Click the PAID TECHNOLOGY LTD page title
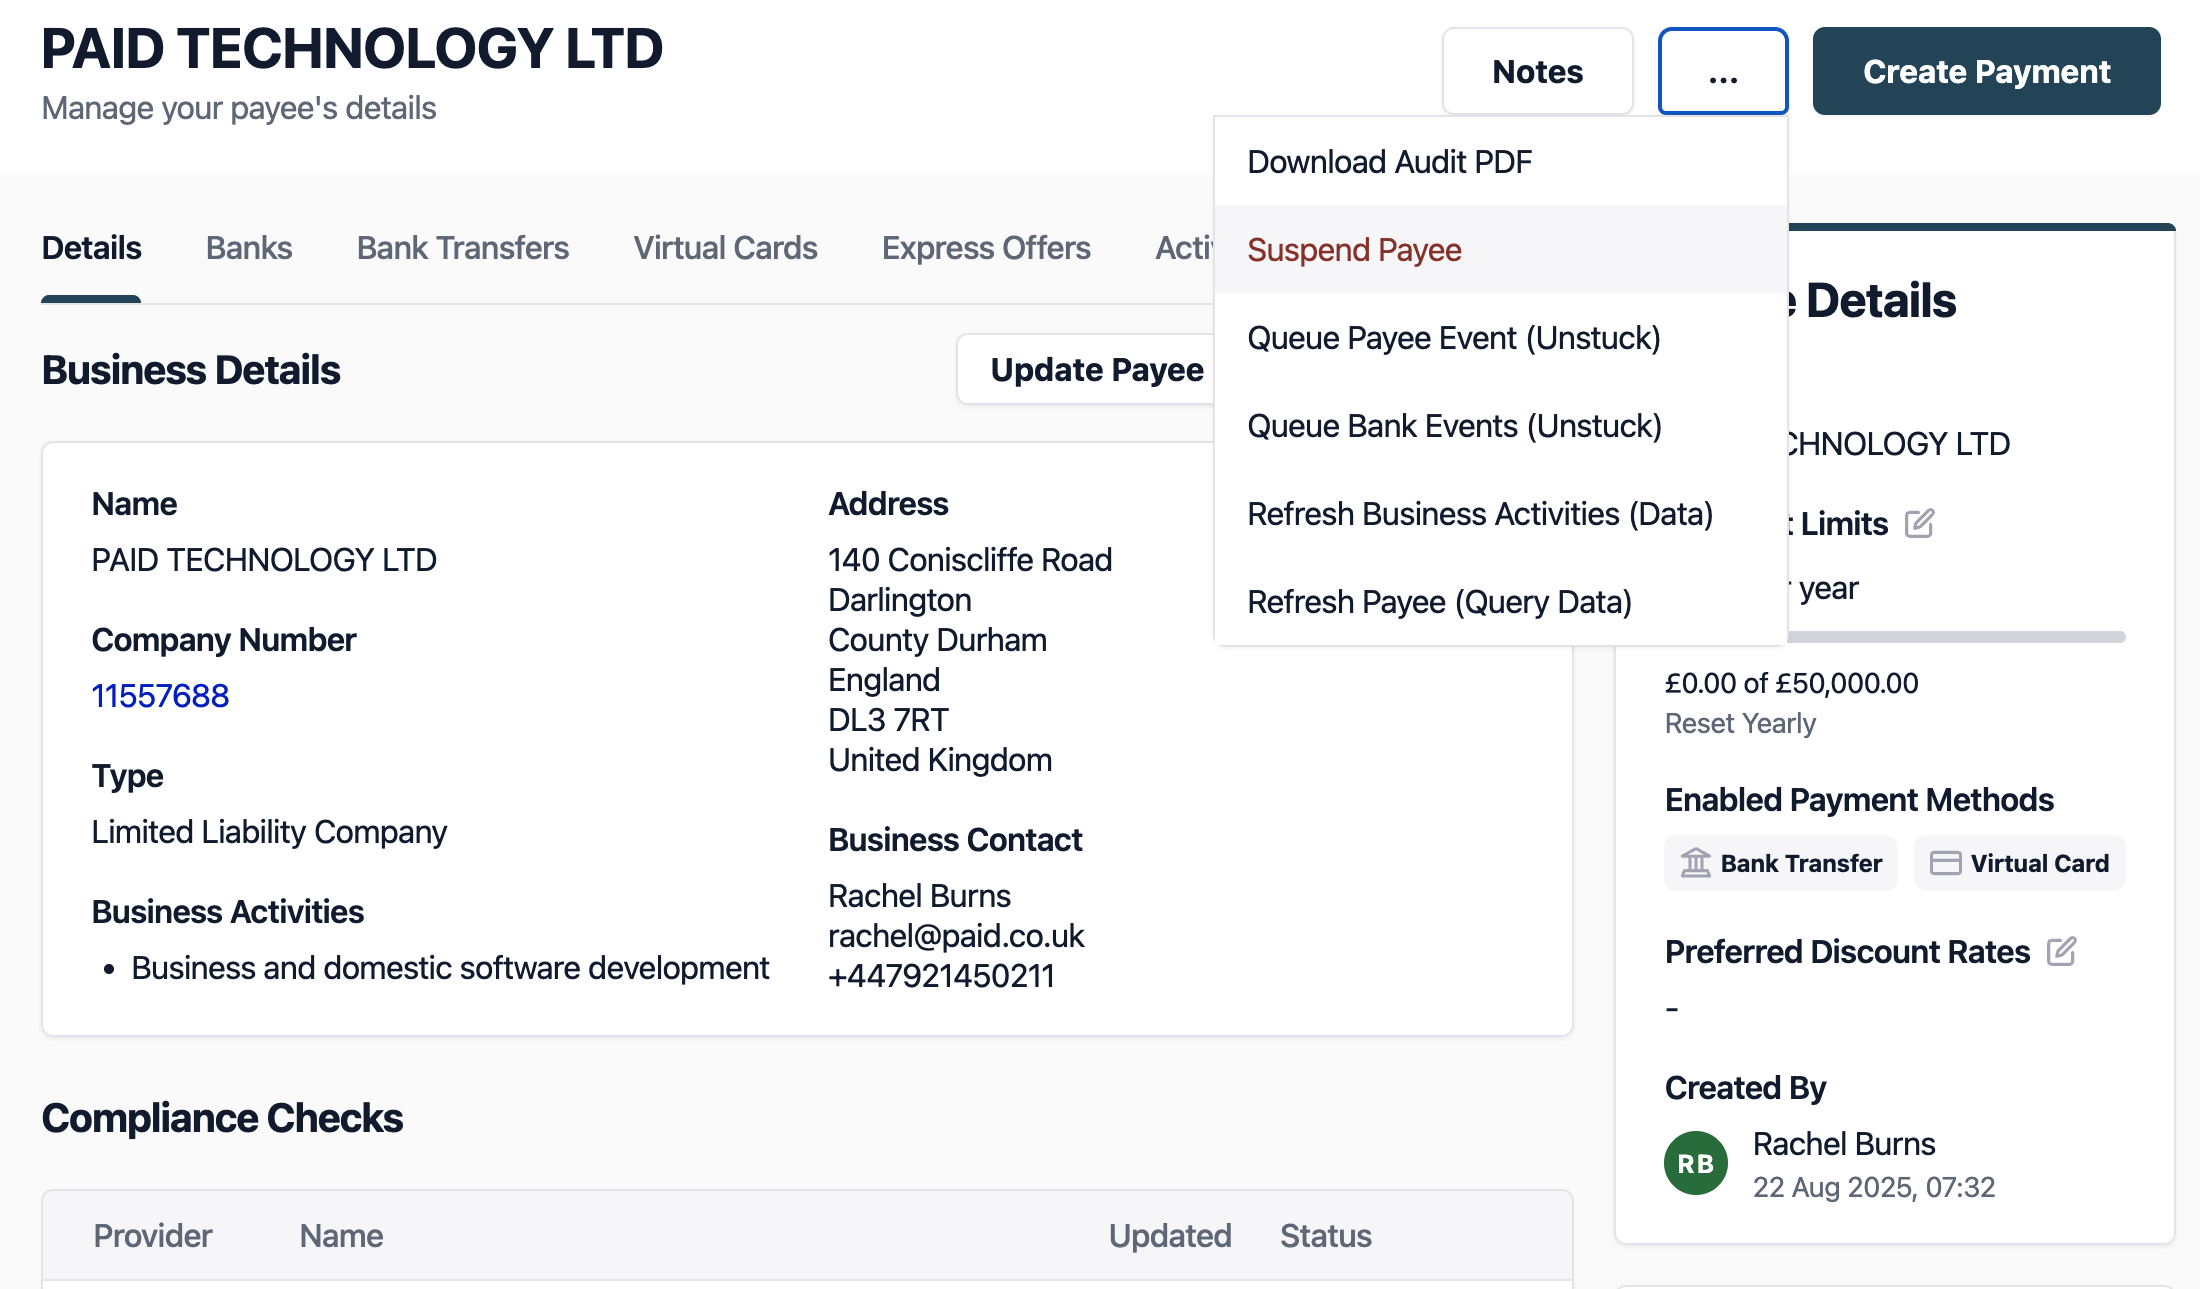 352,47
